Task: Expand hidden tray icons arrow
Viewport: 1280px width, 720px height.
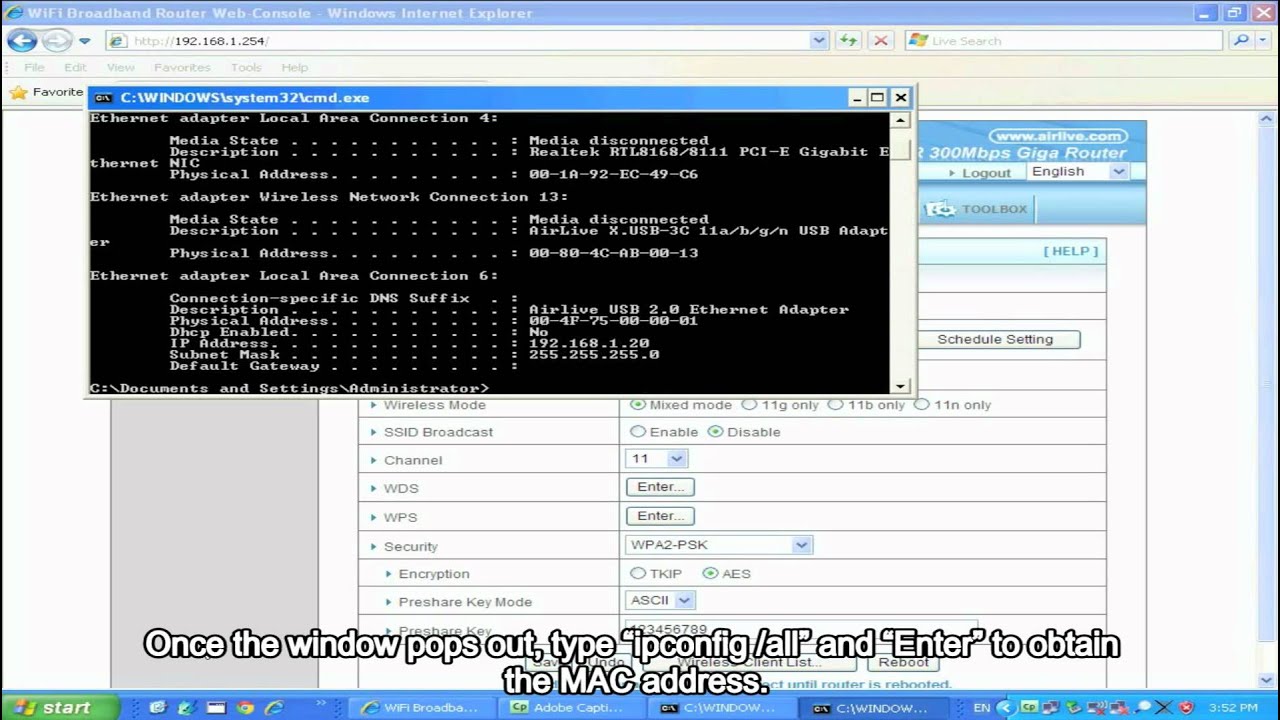Action: click(x=1008, y=708)
